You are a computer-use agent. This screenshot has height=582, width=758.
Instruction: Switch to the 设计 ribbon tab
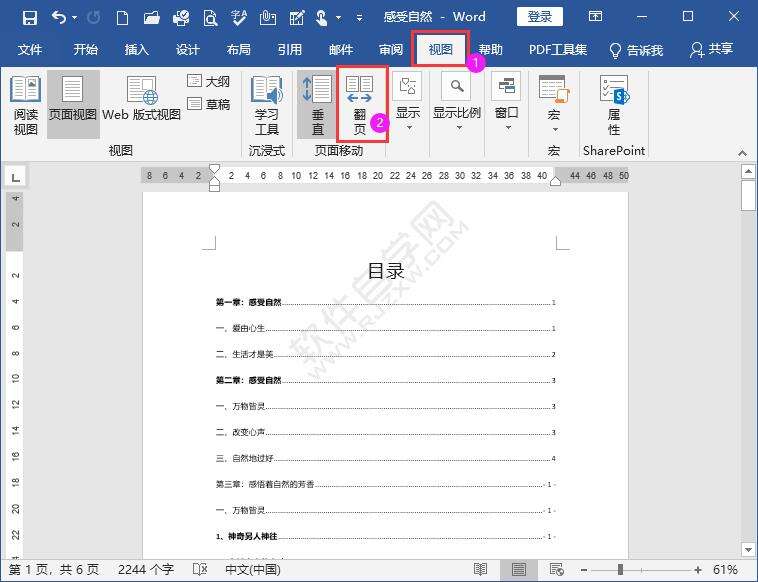[x=188, y=49]
